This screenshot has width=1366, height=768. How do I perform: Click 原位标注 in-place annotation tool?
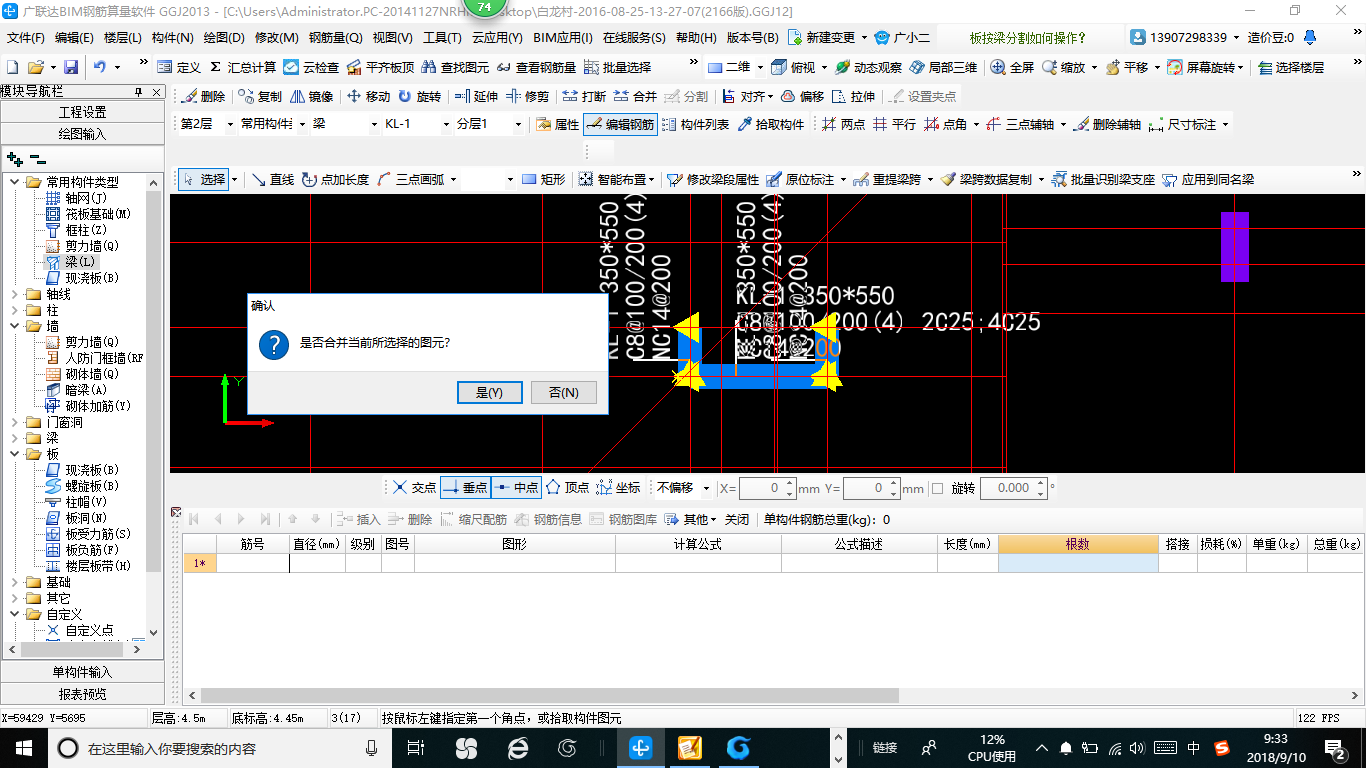pyautogui.click(x=800, y=180)
